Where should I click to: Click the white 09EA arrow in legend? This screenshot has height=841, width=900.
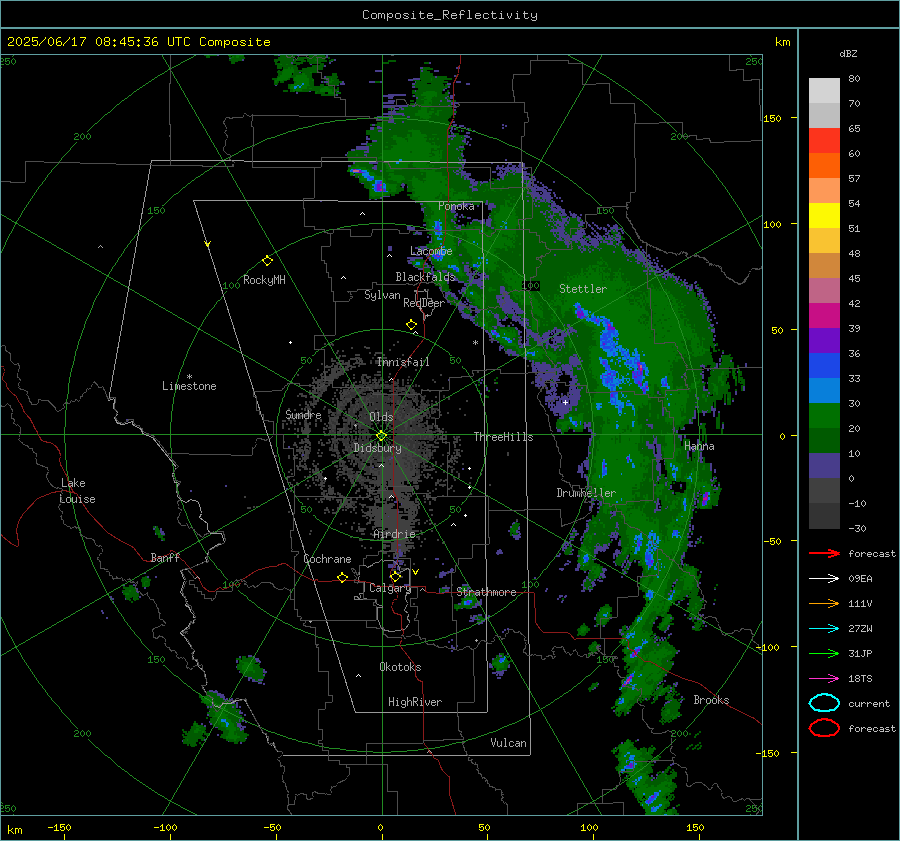(824, 578)
